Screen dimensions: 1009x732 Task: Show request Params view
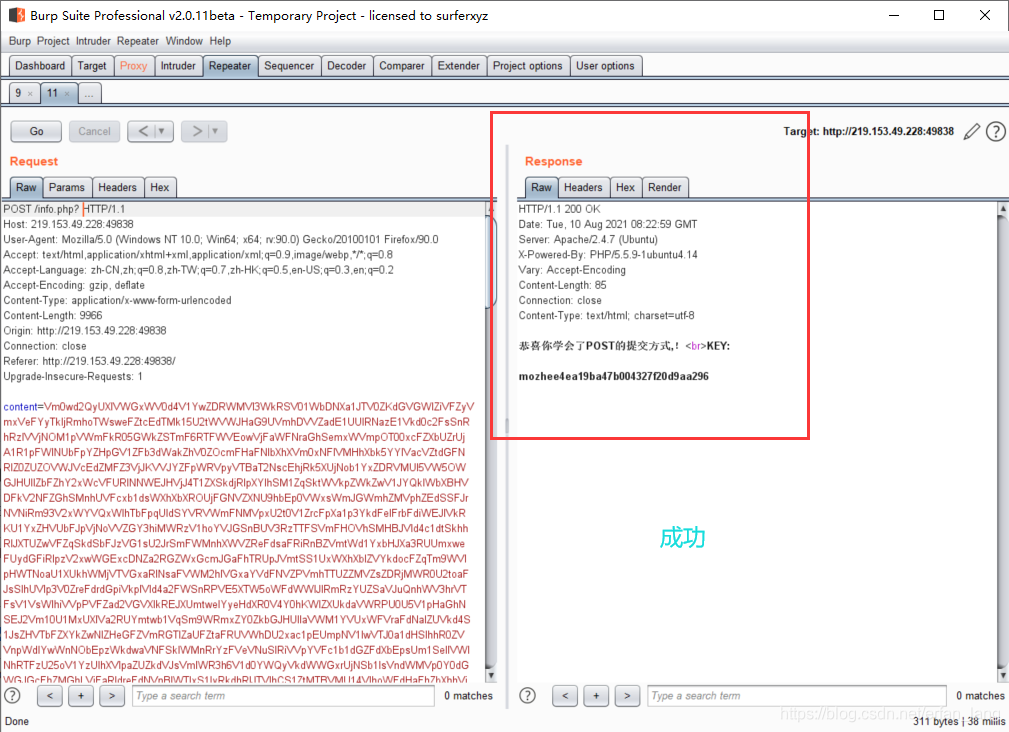tap(67, 187)
